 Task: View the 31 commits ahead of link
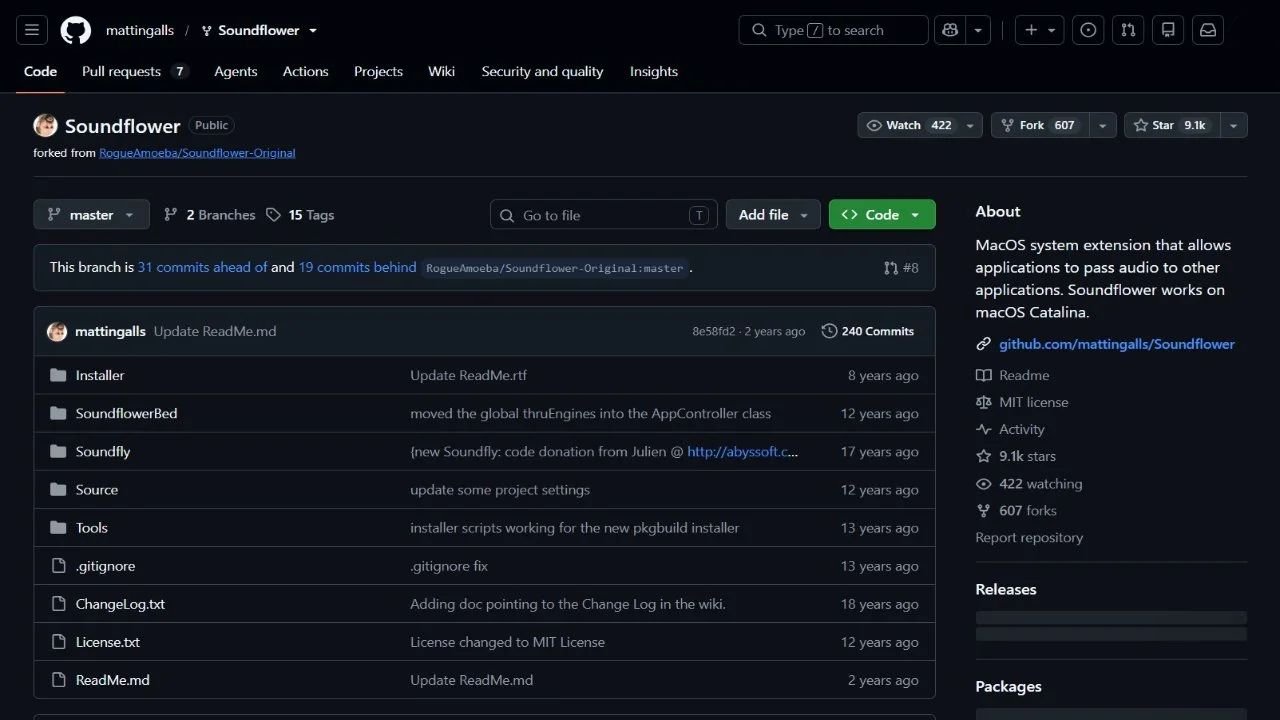point(202,268)
